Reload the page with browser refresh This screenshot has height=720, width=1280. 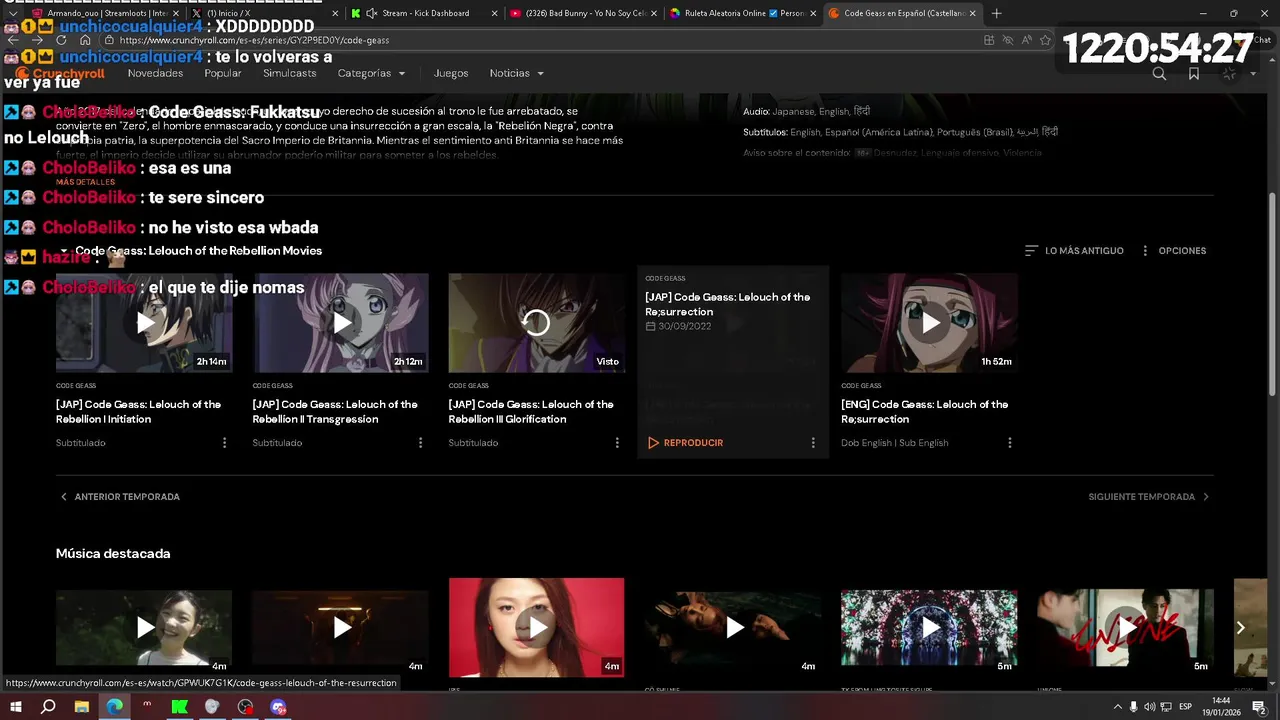[x=61, y=40]
